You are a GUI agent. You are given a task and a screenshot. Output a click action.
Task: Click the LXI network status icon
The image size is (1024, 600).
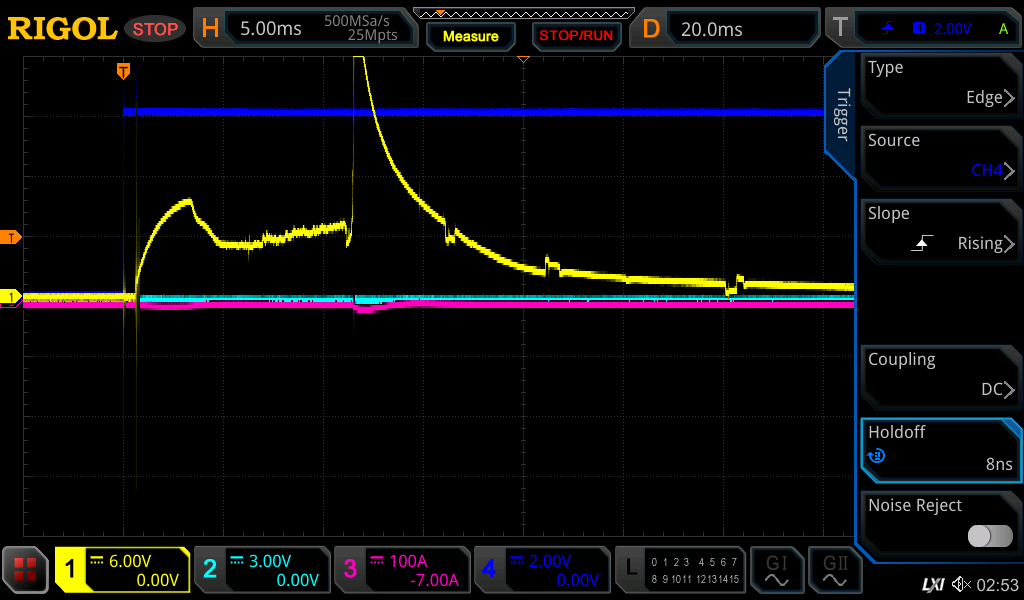point(932,583)
